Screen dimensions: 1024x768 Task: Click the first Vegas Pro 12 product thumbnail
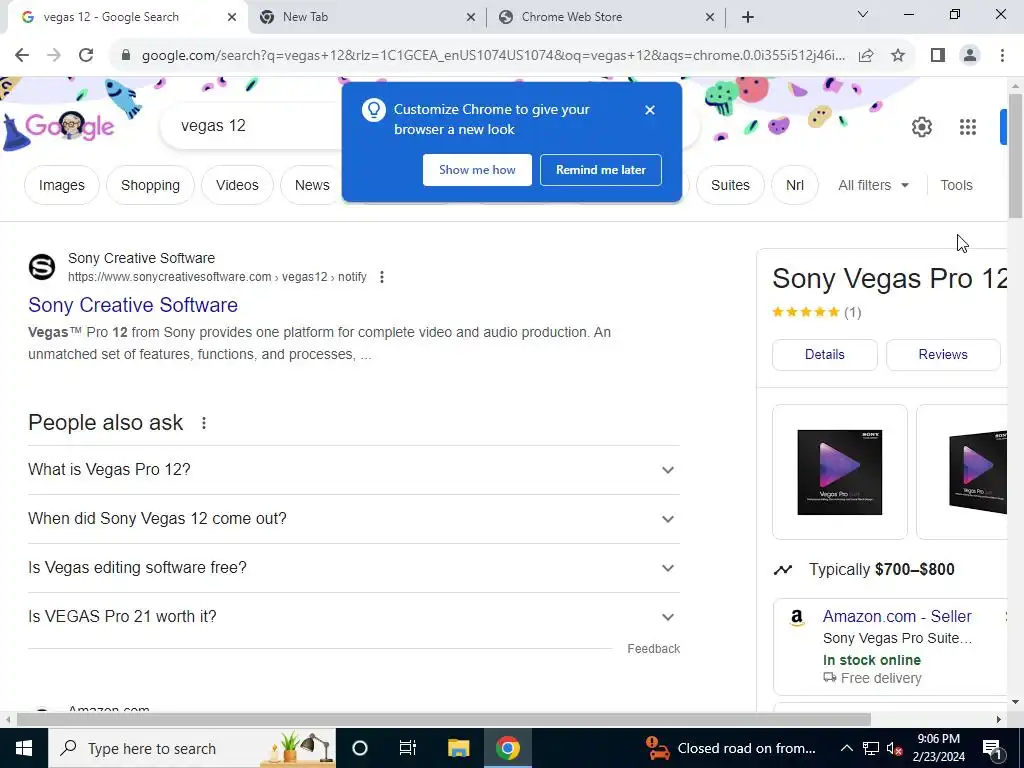pos(839,472)
